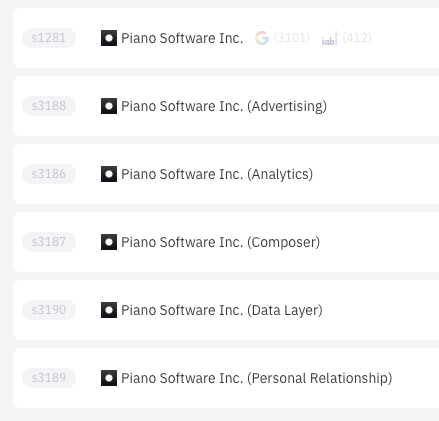Viewport: 439px width, 421px height.
Task: Open Piano Software Inc. (Analytics) service
Action: click(x=217, y=174)
